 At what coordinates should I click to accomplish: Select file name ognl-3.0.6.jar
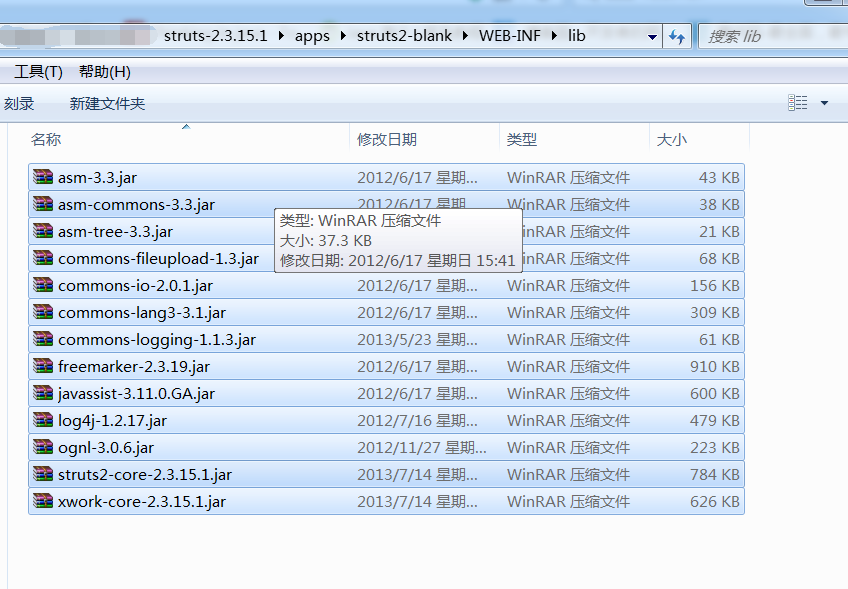point(106,448)
